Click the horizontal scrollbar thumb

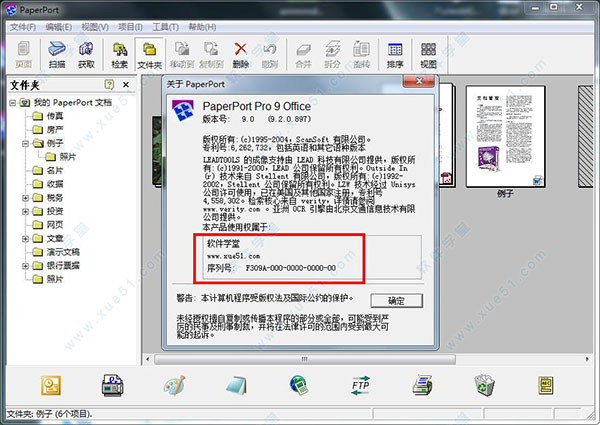[305, 359]
